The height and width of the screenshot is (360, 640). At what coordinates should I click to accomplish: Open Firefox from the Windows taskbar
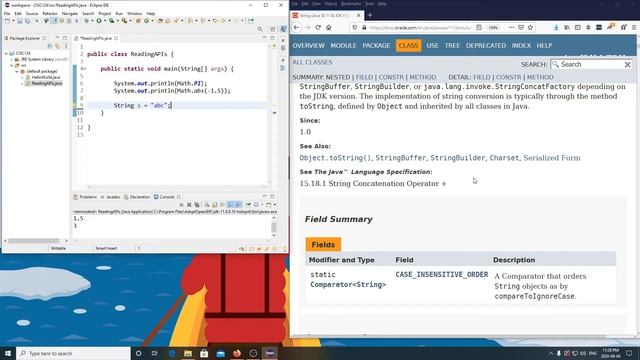[x=237, y=353]
